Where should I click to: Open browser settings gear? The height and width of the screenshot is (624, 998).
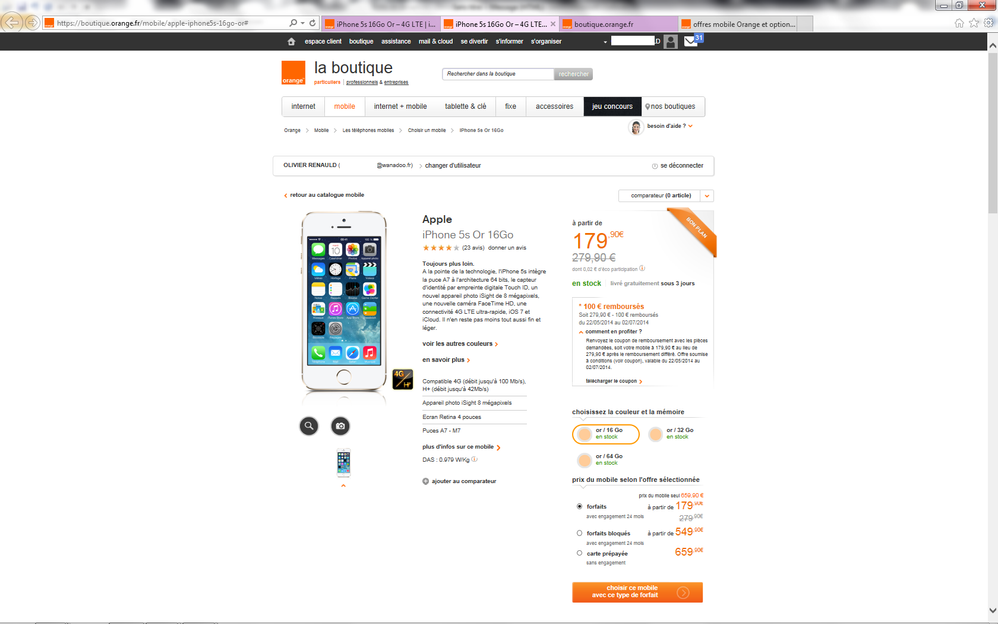(988, 23)
